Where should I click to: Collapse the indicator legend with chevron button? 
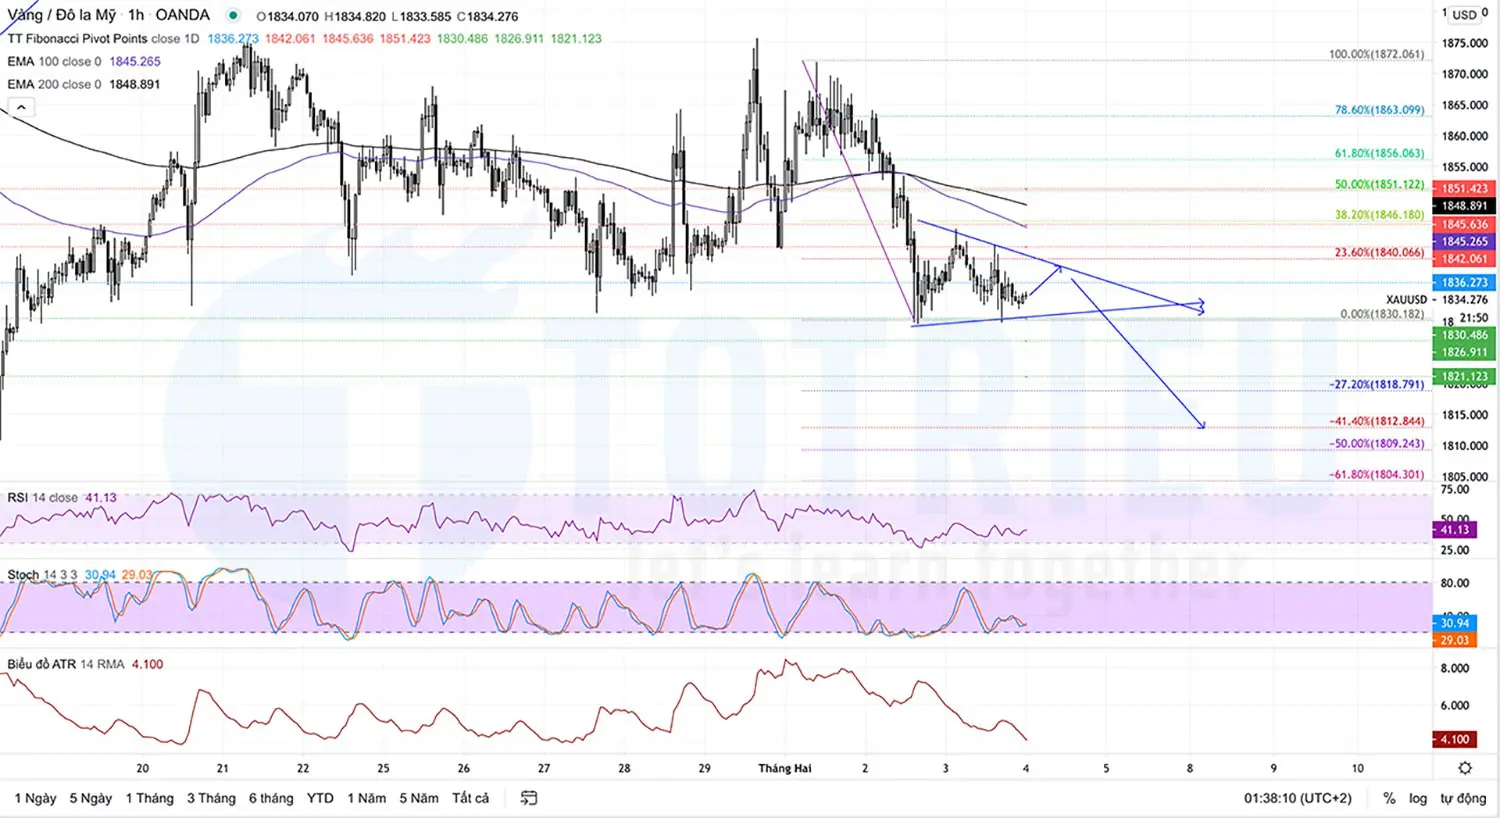pyautogui.click(x=20, y=106)
